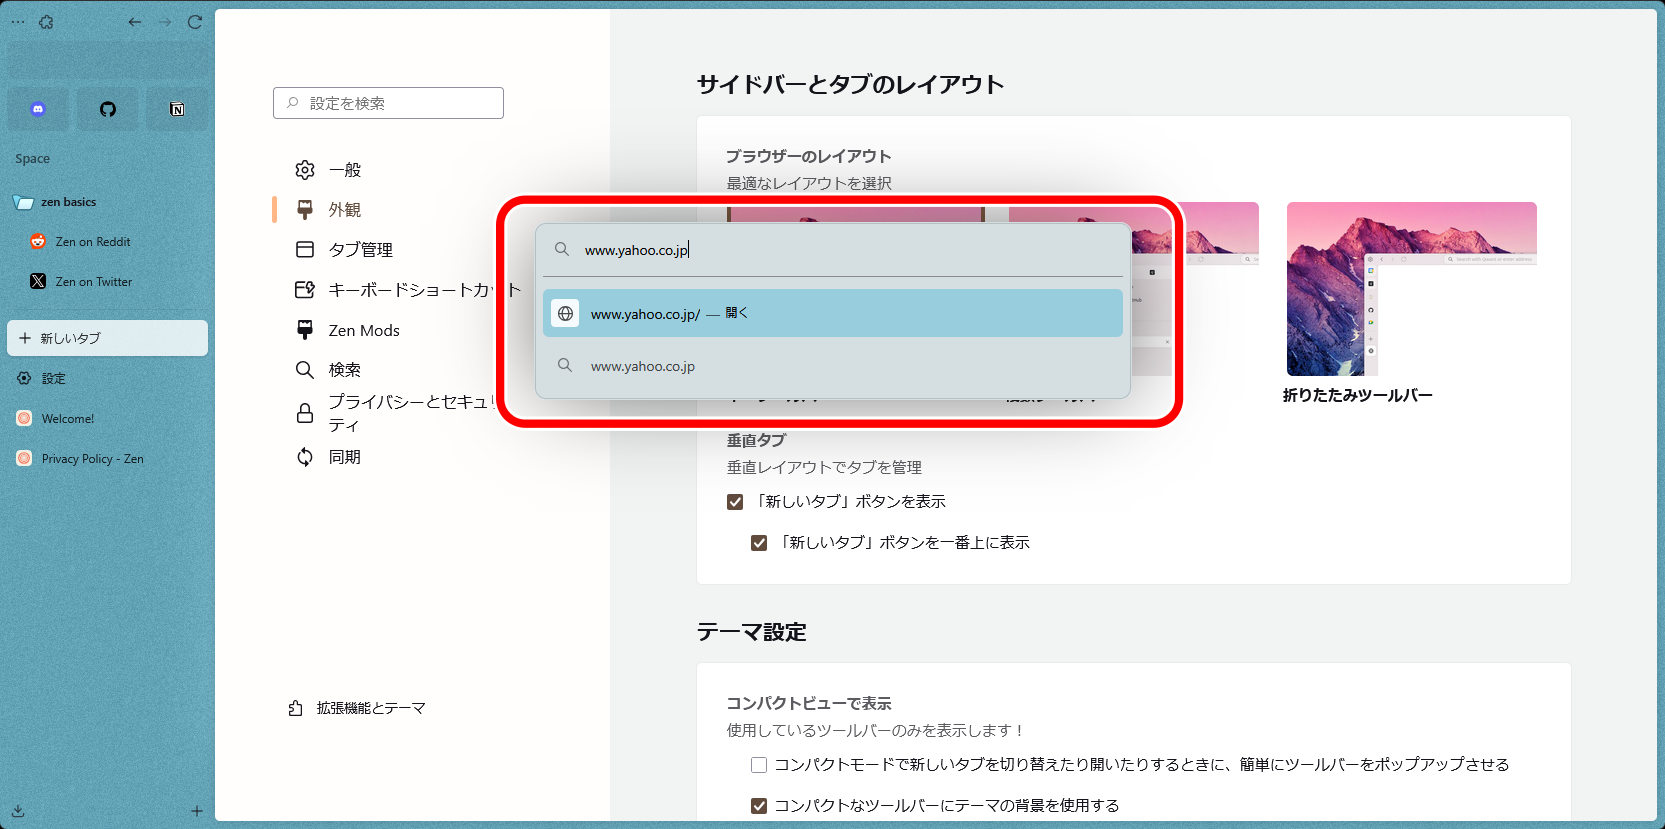This screenshot has width=1665, height=829.
Task: Open the Discord pinned essential tab
Action: point(38,109)
